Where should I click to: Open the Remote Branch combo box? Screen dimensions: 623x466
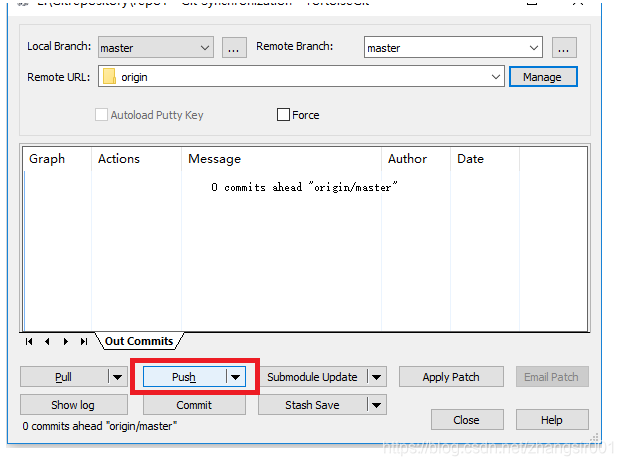(x=453, y=47)
